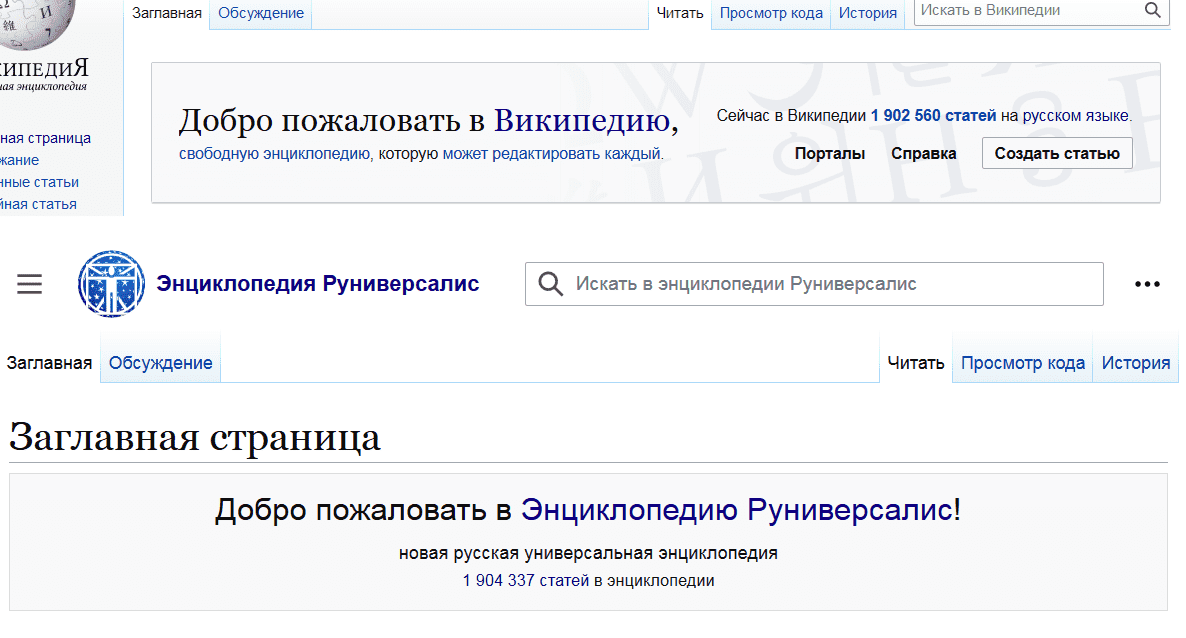This screenshot has height=638, width=1186.
Task: Click the Wikipedia search input field
Action: click(1020, 12)
